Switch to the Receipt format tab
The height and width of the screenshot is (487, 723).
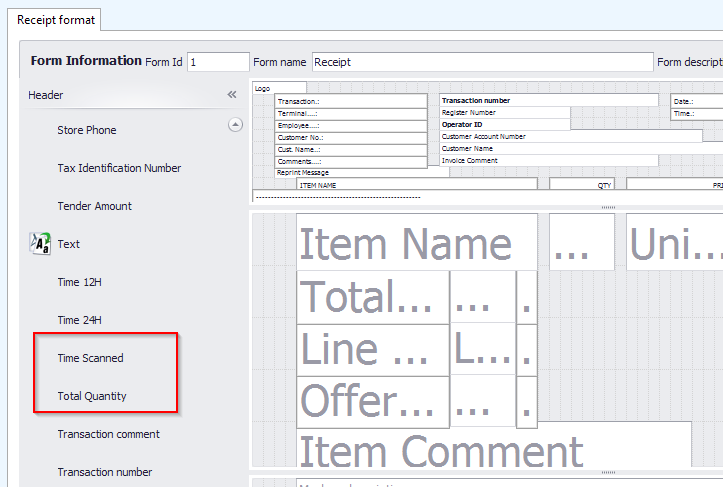pos(58,19)
